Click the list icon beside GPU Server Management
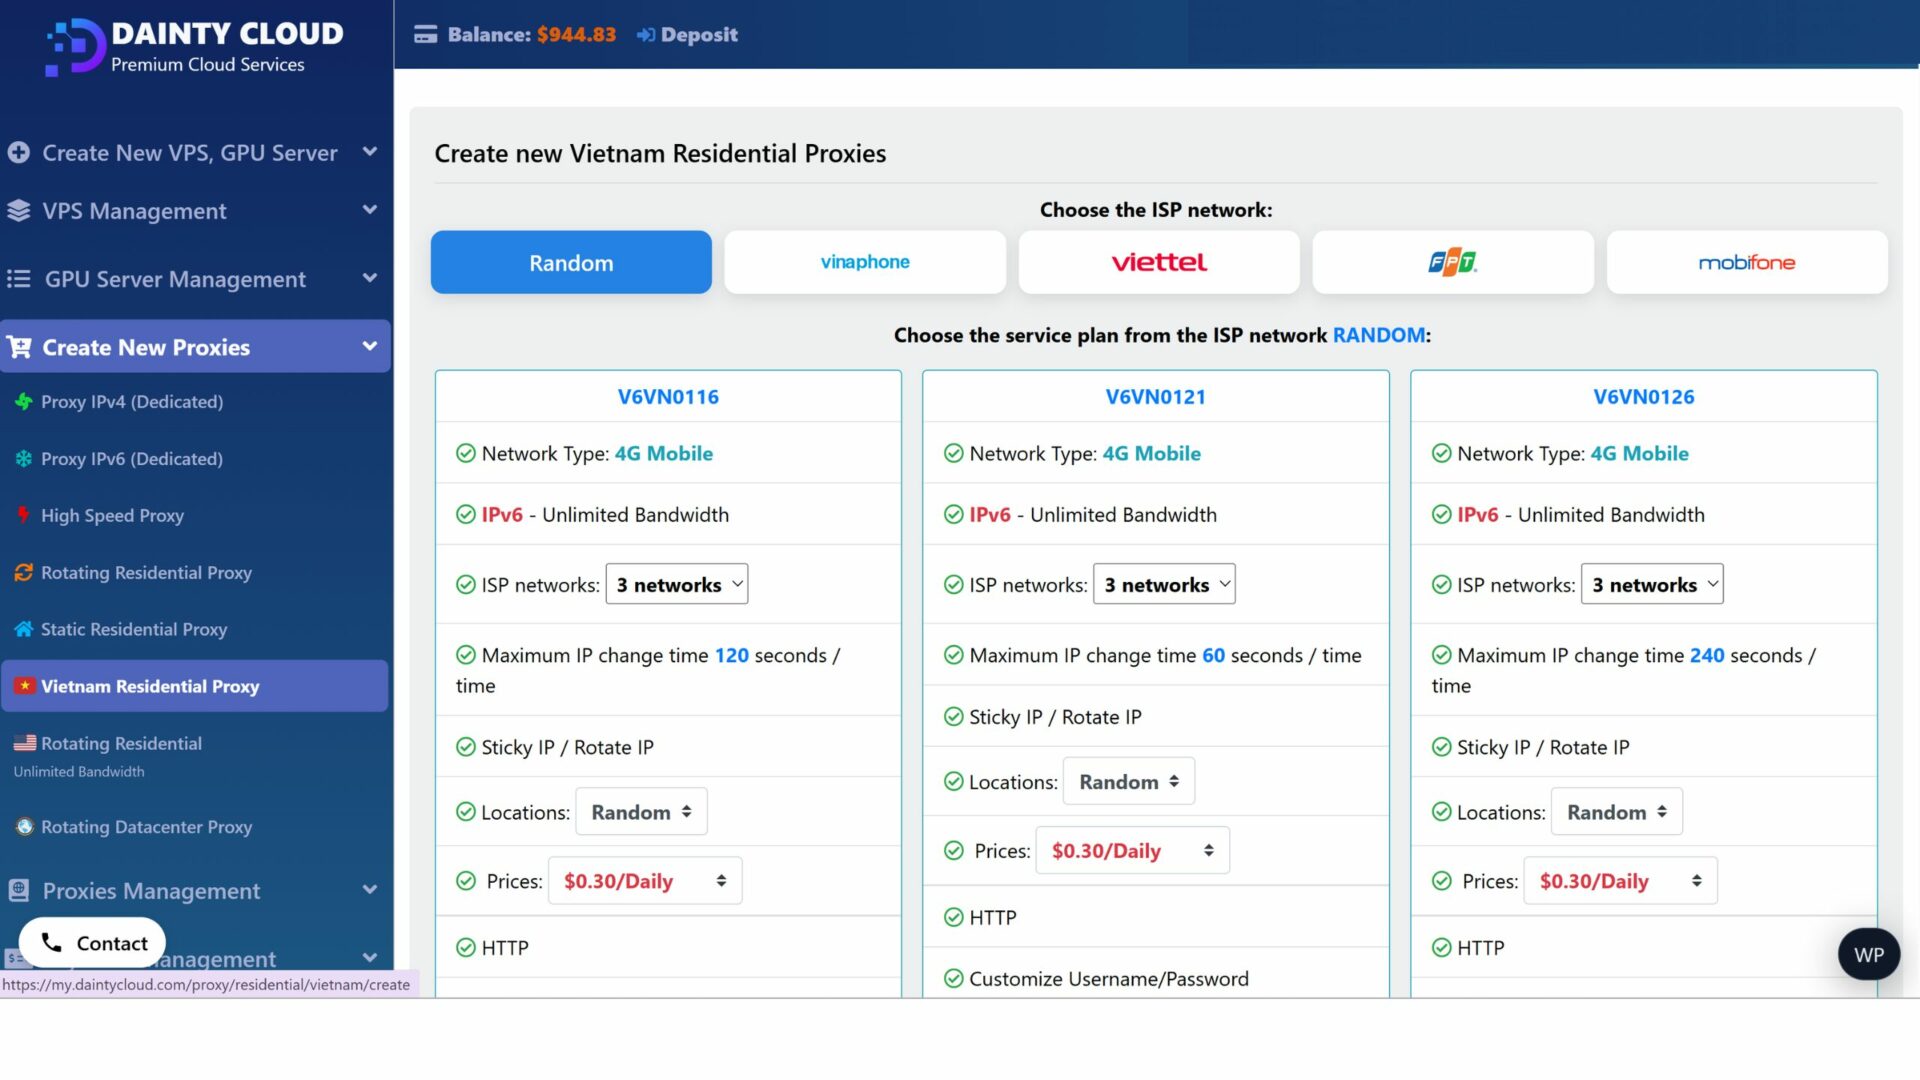Image resolution: width=1920 pixels, height=1080 pixels. coord(18,279)
